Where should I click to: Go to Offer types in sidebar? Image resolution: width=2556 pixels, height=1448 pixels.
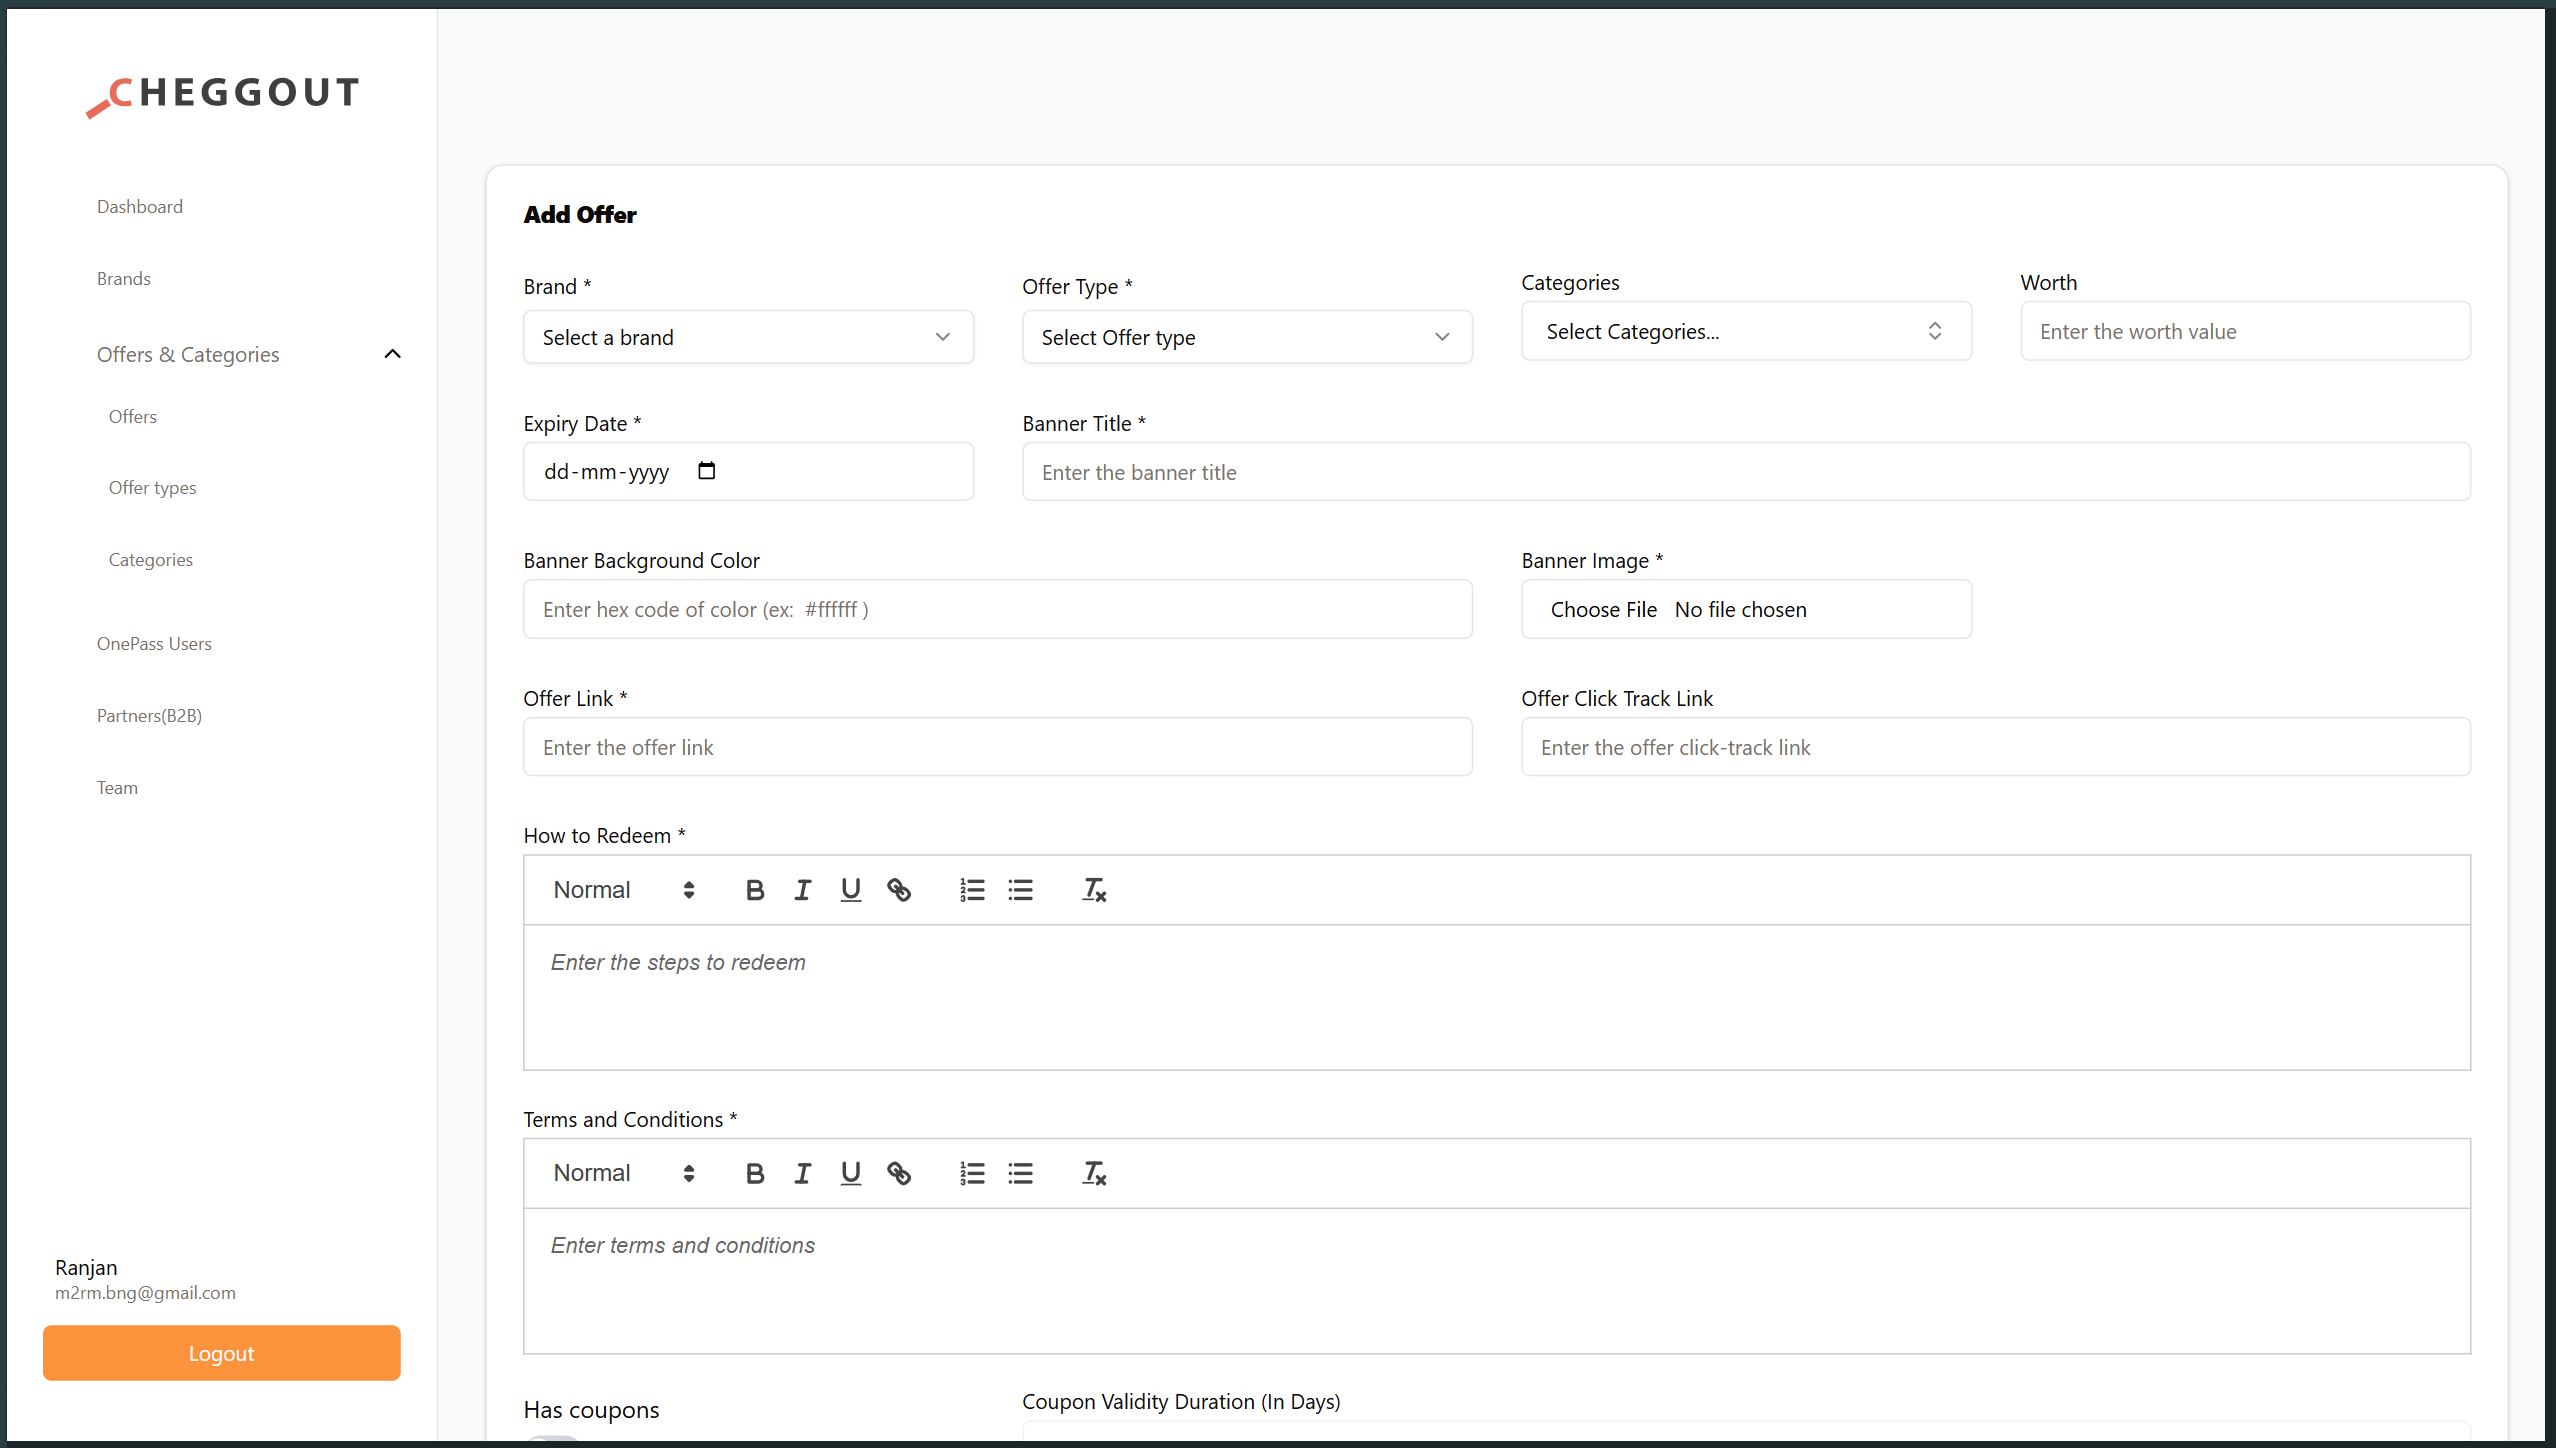click(152, 488)
